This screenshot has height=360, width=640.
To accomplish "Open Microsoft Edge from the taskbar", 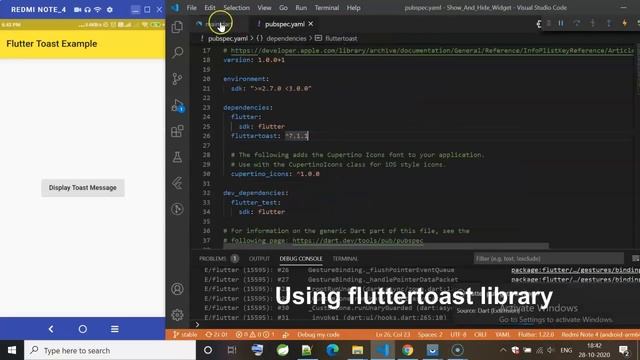I will point(332,350).
